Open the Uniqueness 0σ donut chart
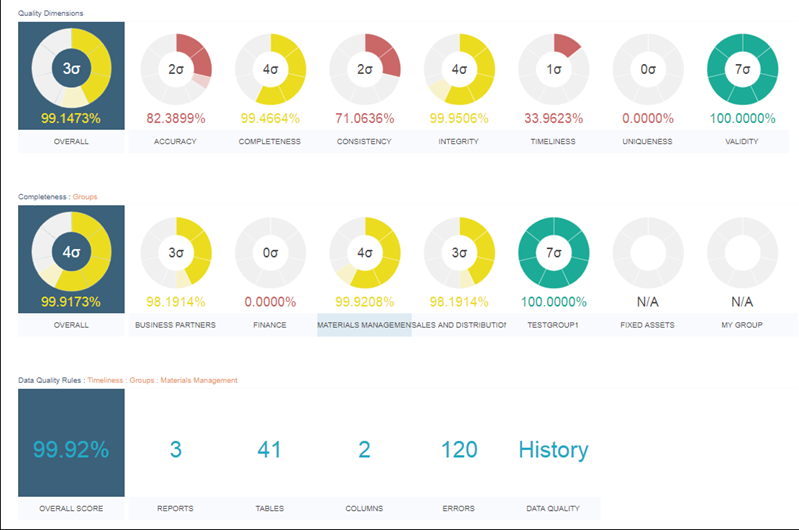Viewport: 799px width, 530px height. (648, 69)
